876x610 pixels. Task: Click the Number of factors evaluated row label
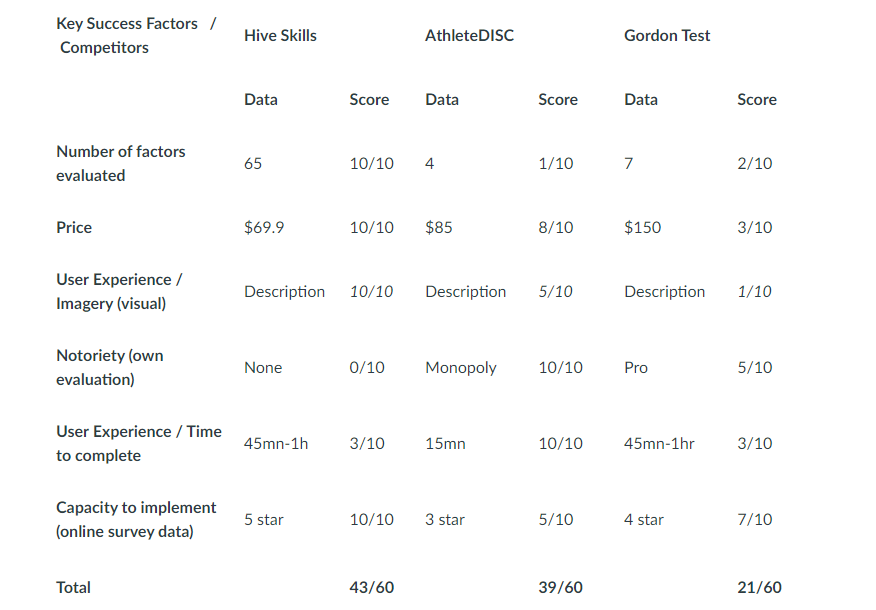click(121, 164)
